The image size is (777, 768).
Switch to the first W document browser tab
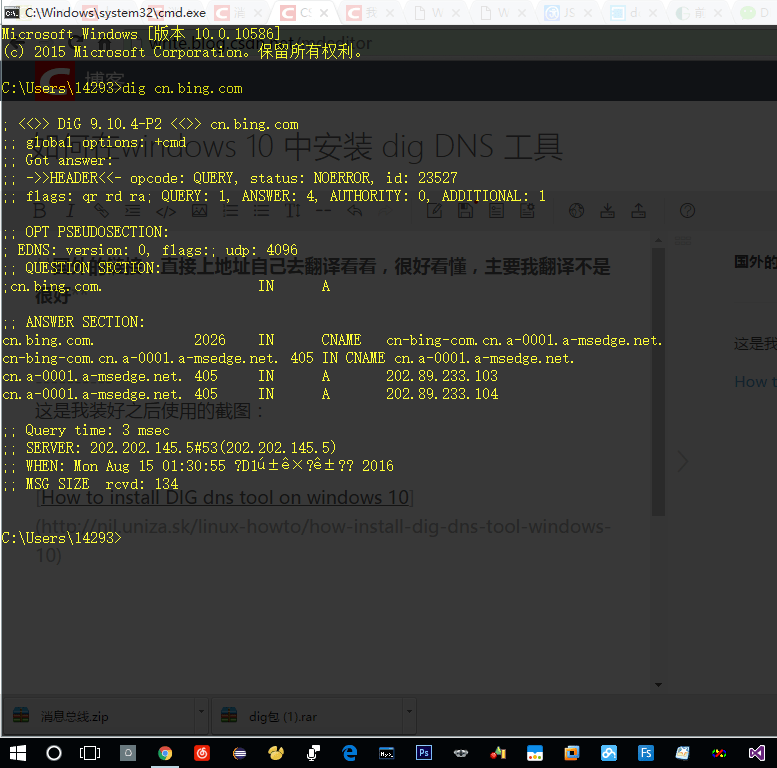pyautogui.click(x=437, y=12)
